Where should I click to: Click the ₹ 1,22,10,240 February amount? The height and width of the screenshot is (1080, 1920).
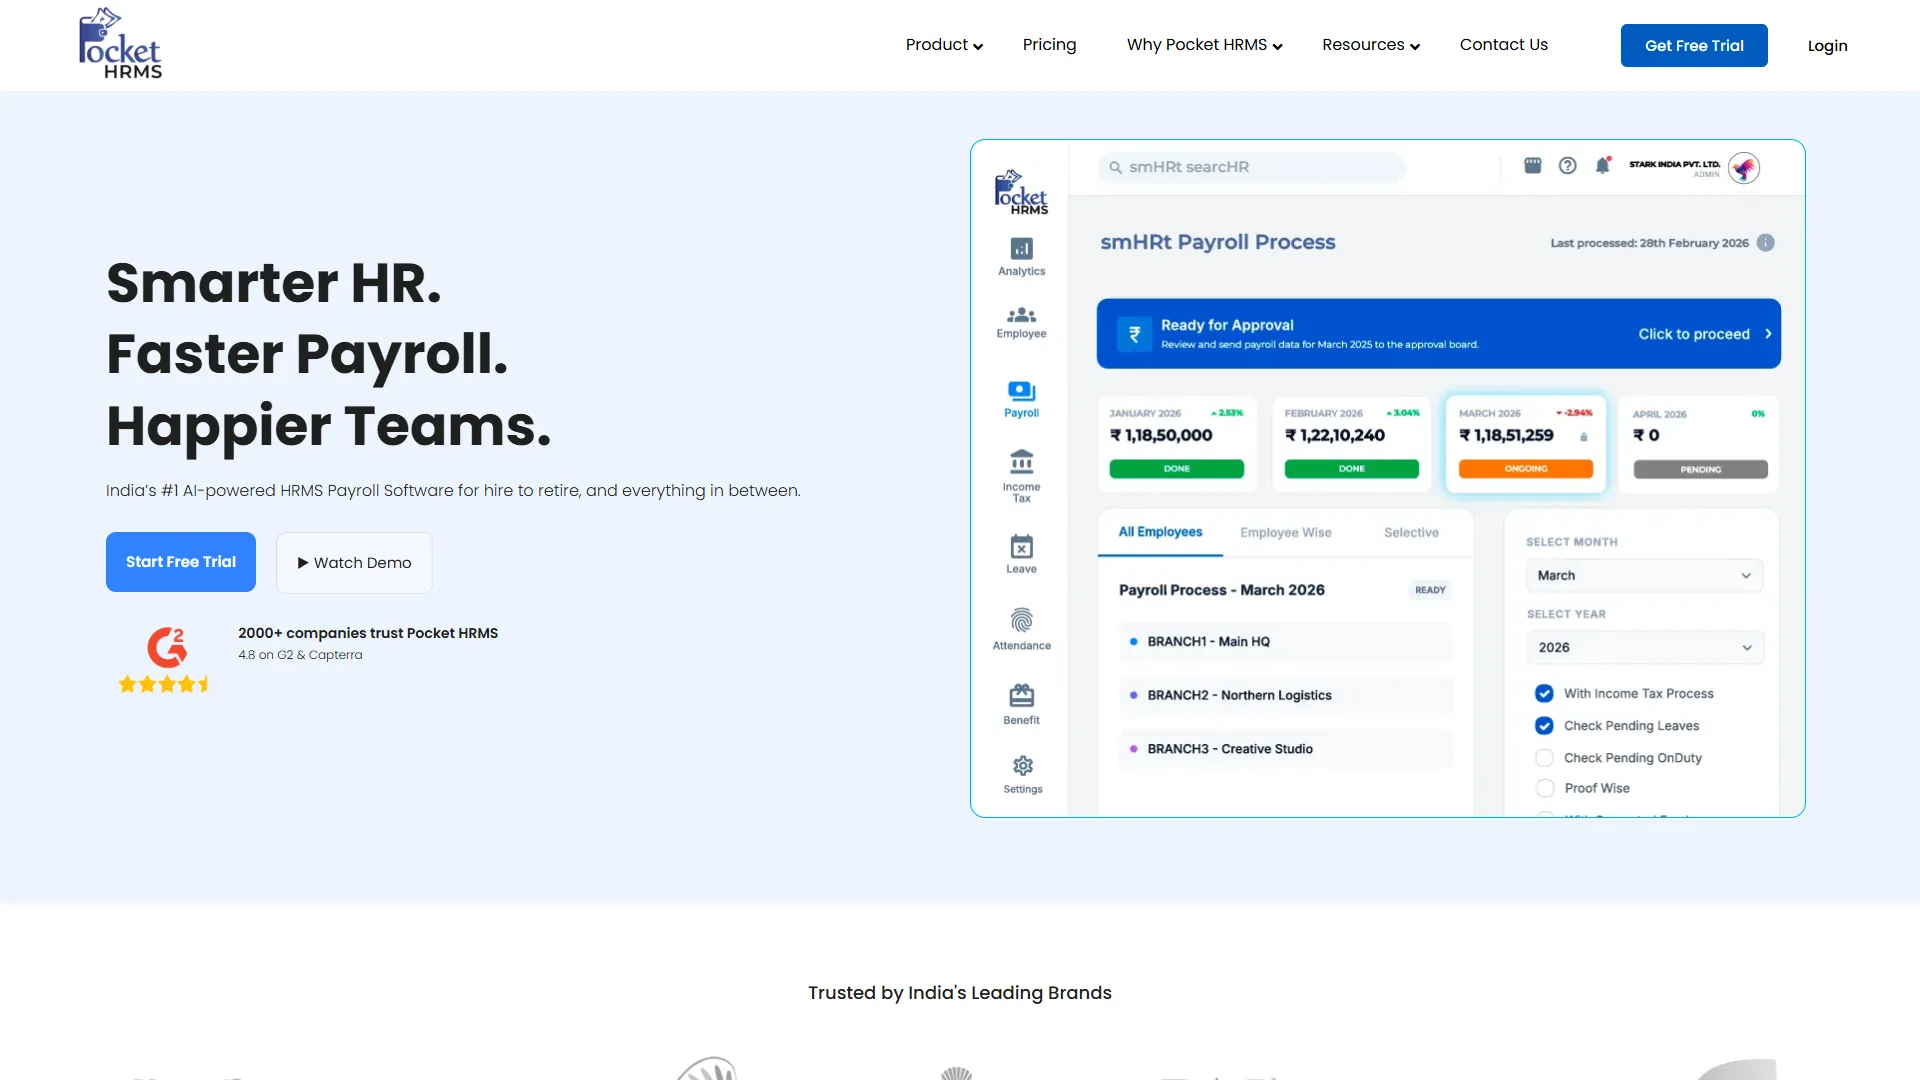click(x=1335, y=436)
